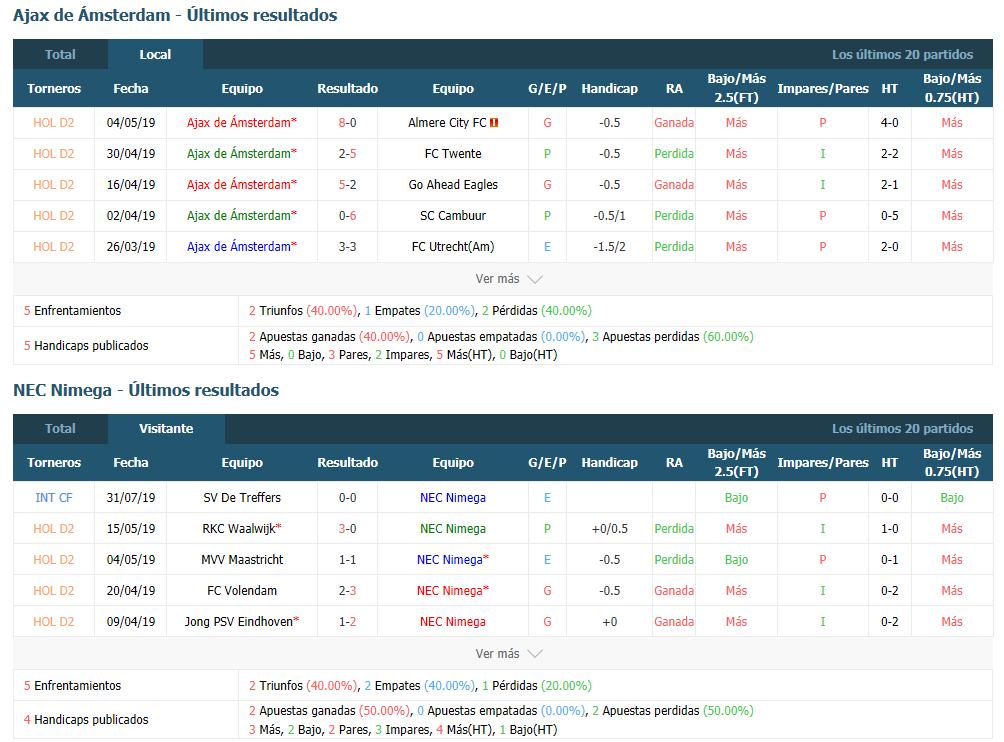The image size is (1004, 742).
Task: Click the -0.5/1 handicap value
Action: click(610, 216)
